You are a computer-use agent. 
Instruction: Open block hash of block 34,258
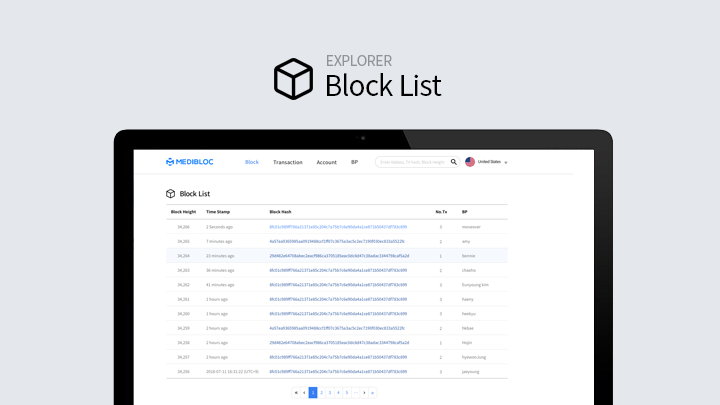tap(339, 343)
